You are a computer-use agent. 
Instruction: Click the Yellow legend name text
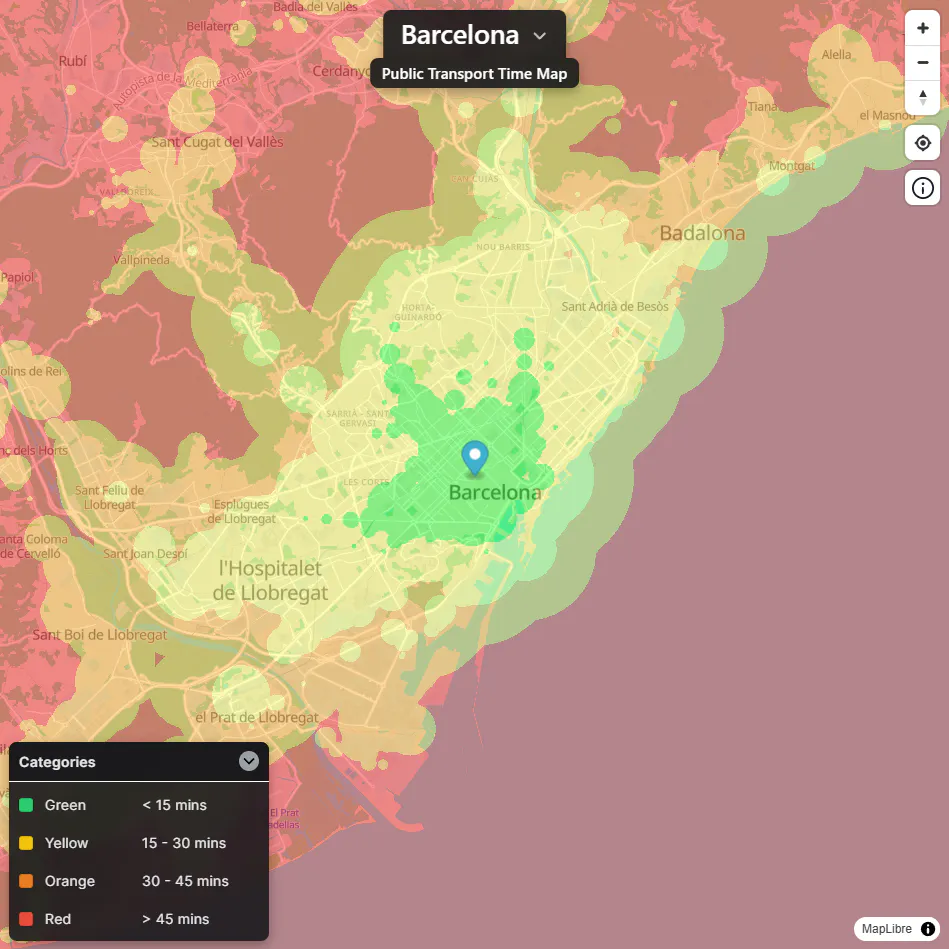coord(67,843)
